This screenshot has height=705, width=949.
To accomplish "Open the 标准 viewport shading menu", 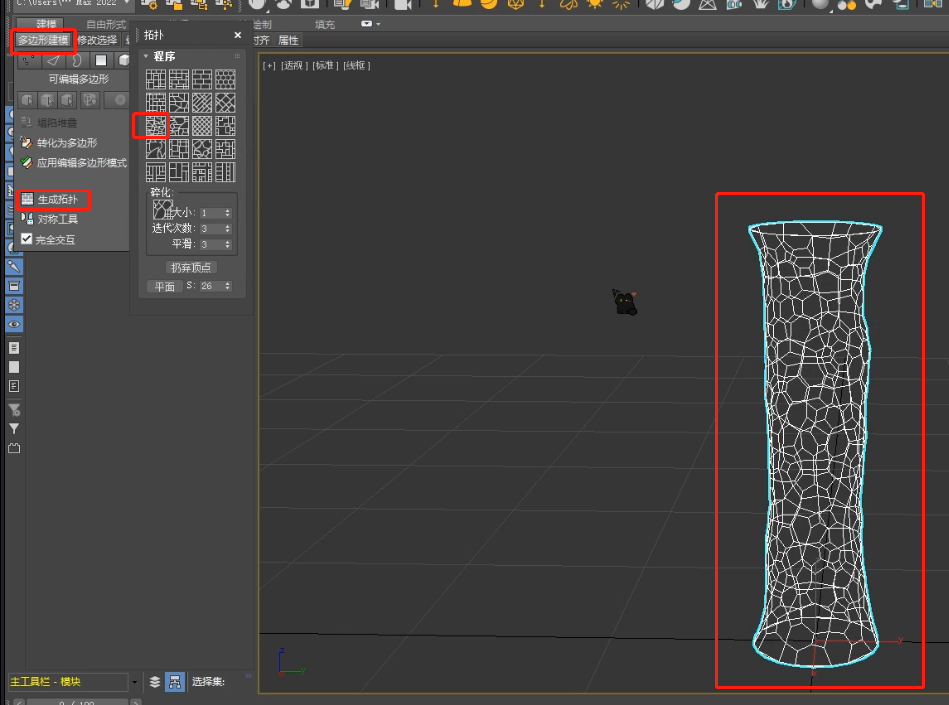I will click(x=325, y=65).
